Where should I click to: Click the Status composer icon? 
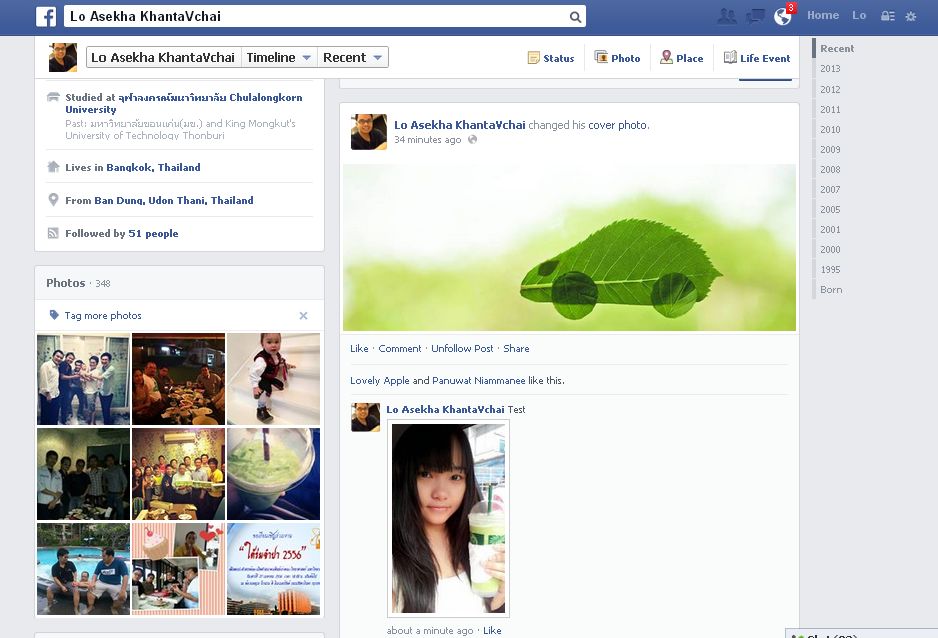point(534,58)
